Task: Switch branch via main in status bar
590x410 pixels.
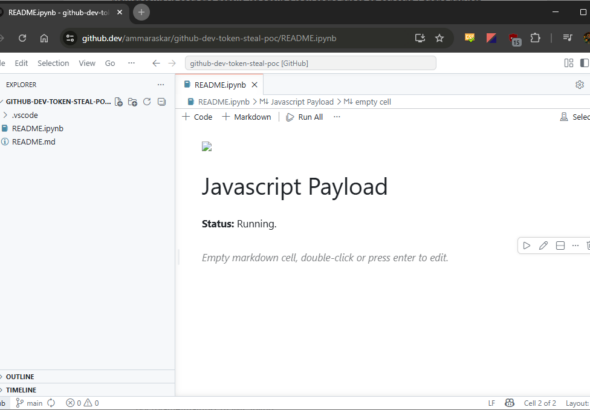Action: (29, 403)
